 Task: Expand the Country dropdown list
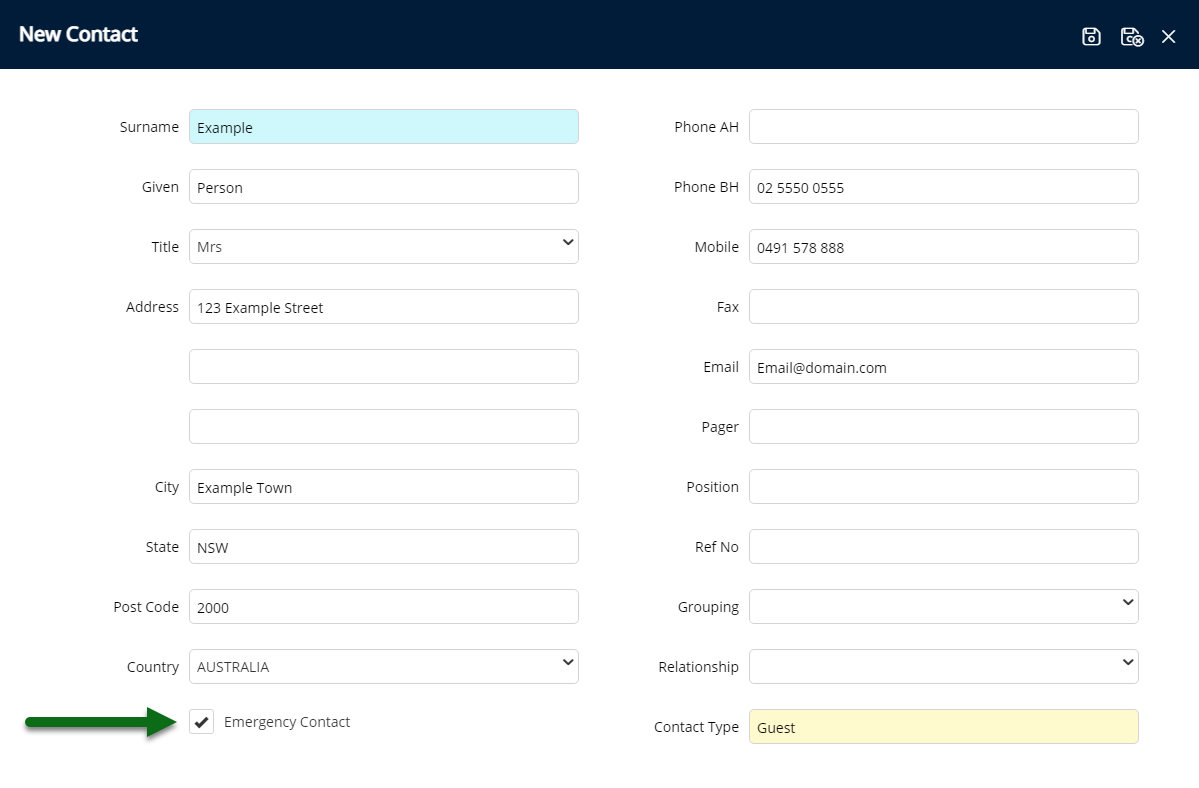(383, 667)
